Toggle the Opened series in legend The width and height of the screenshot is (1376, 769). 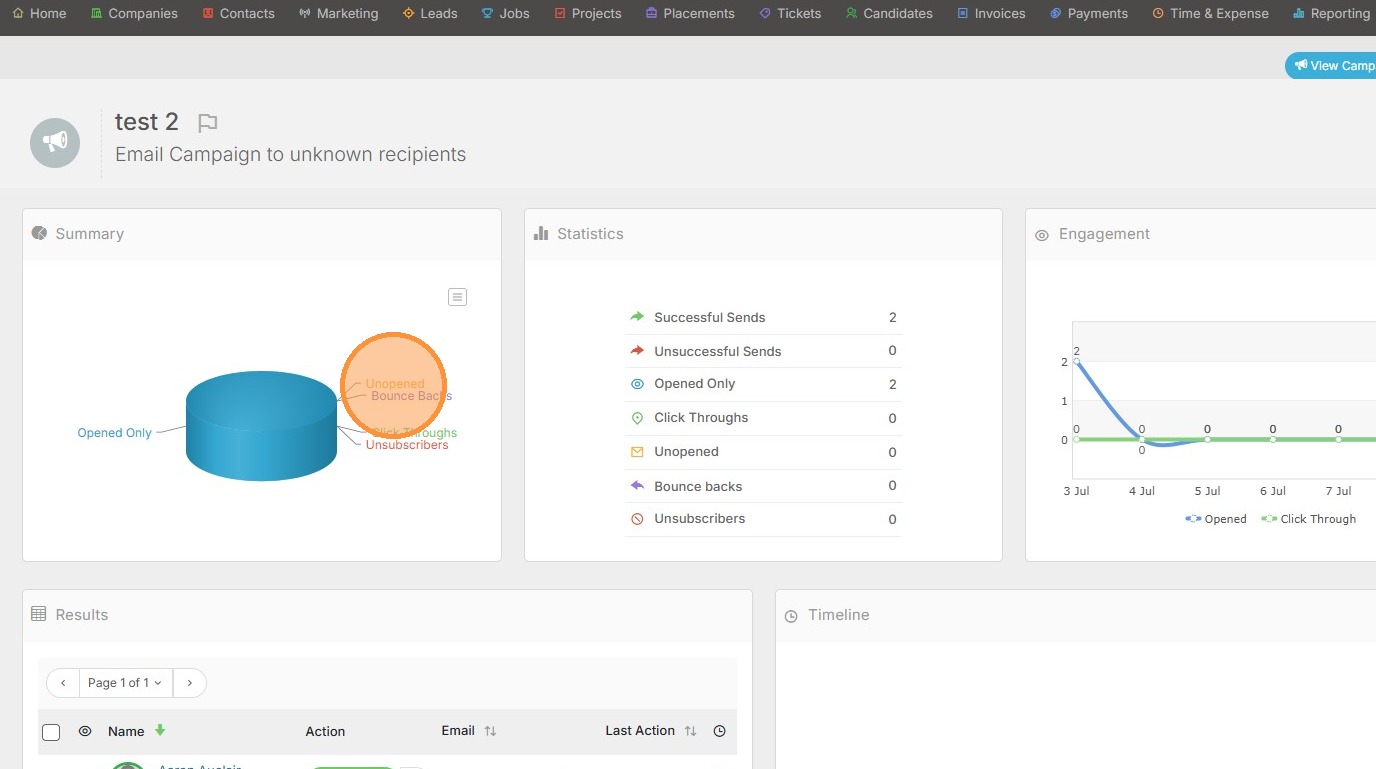click(1215, 519)
